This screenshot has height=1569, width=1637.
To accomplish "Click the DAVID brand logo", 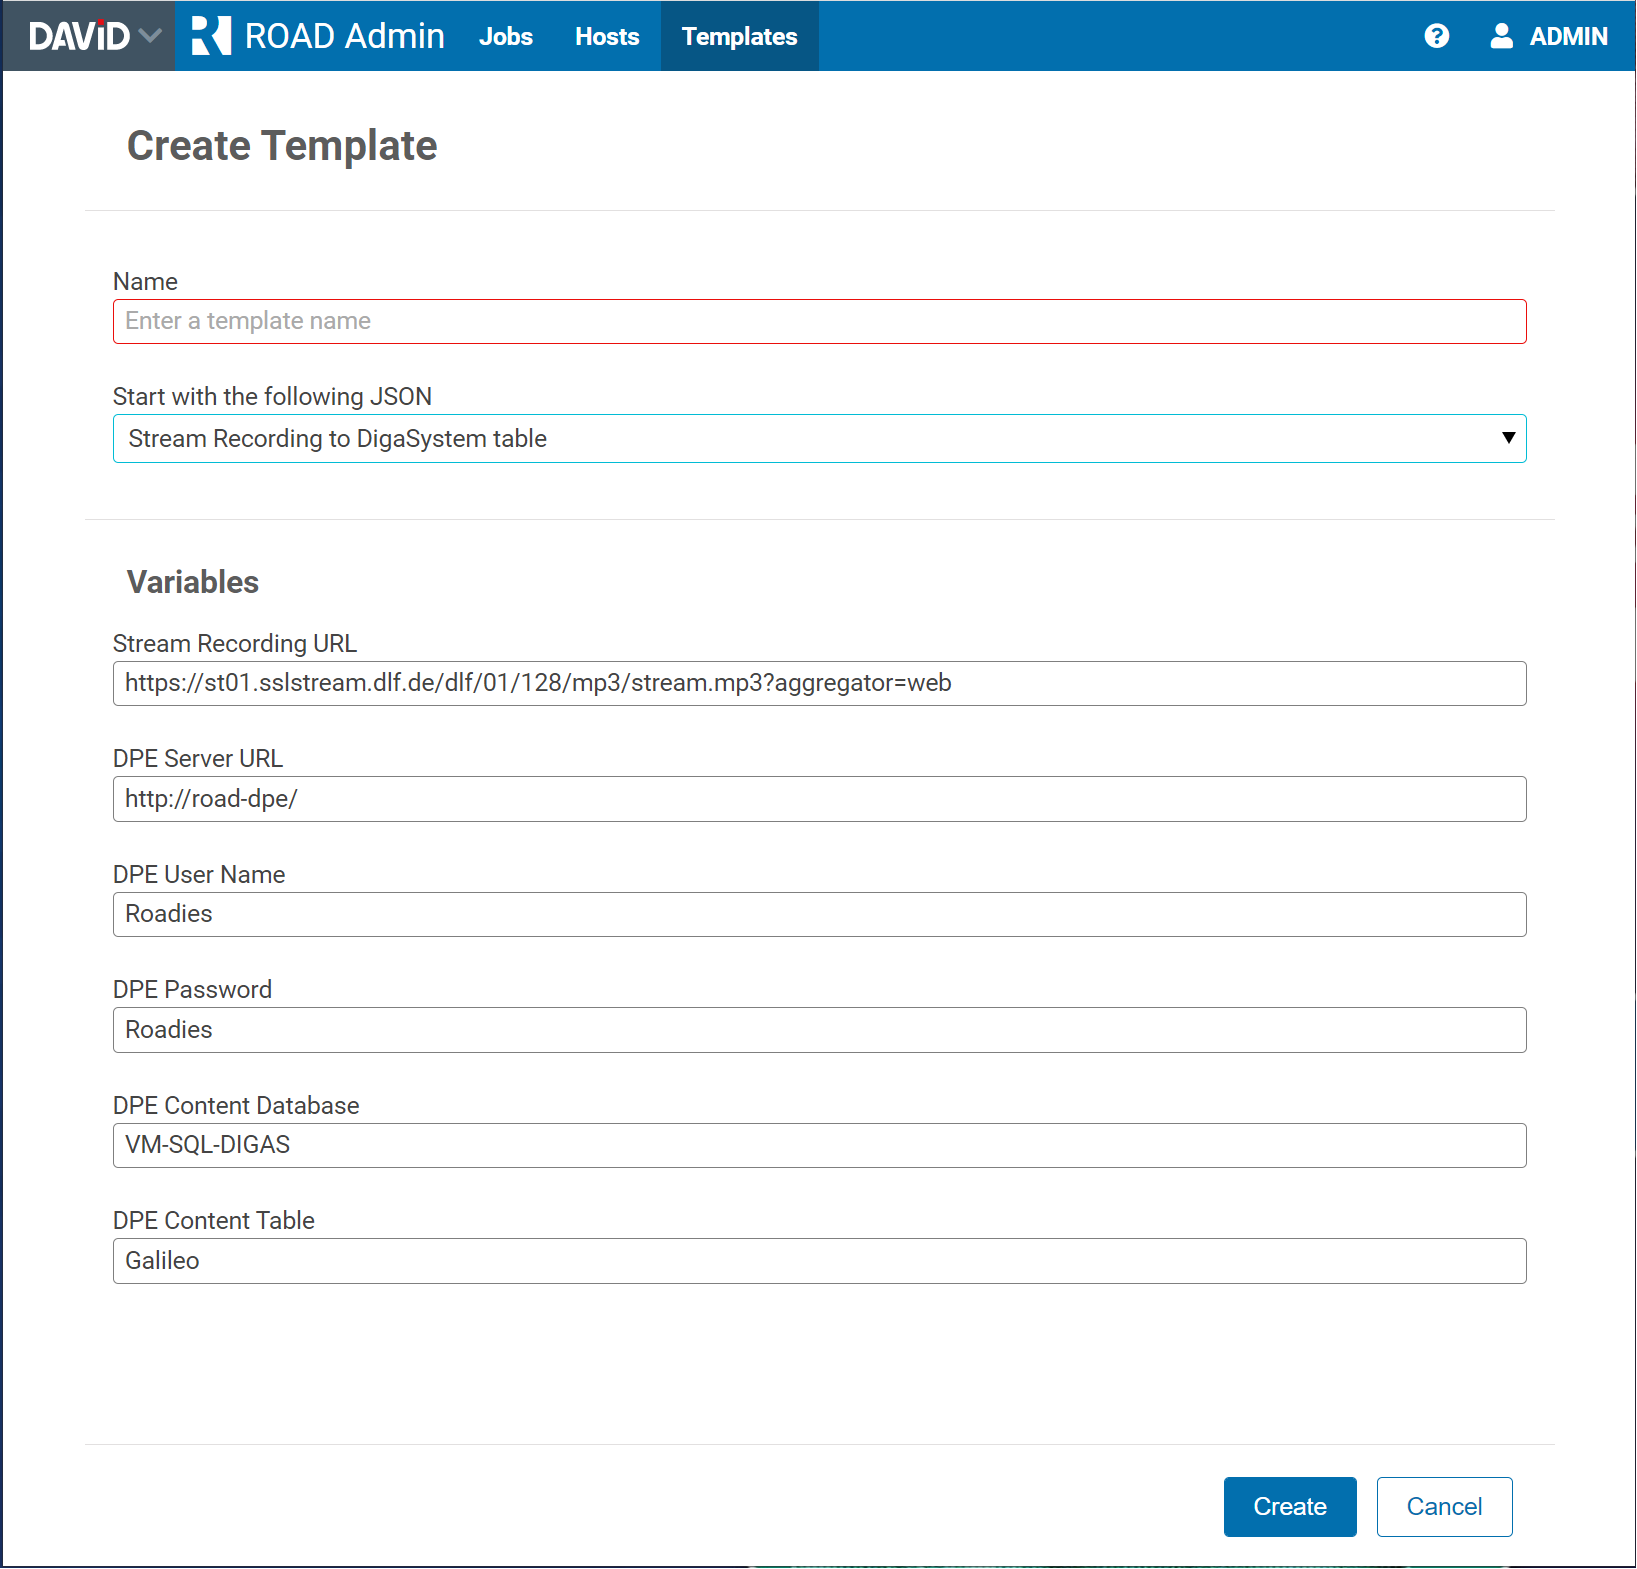I will point(79,36).
